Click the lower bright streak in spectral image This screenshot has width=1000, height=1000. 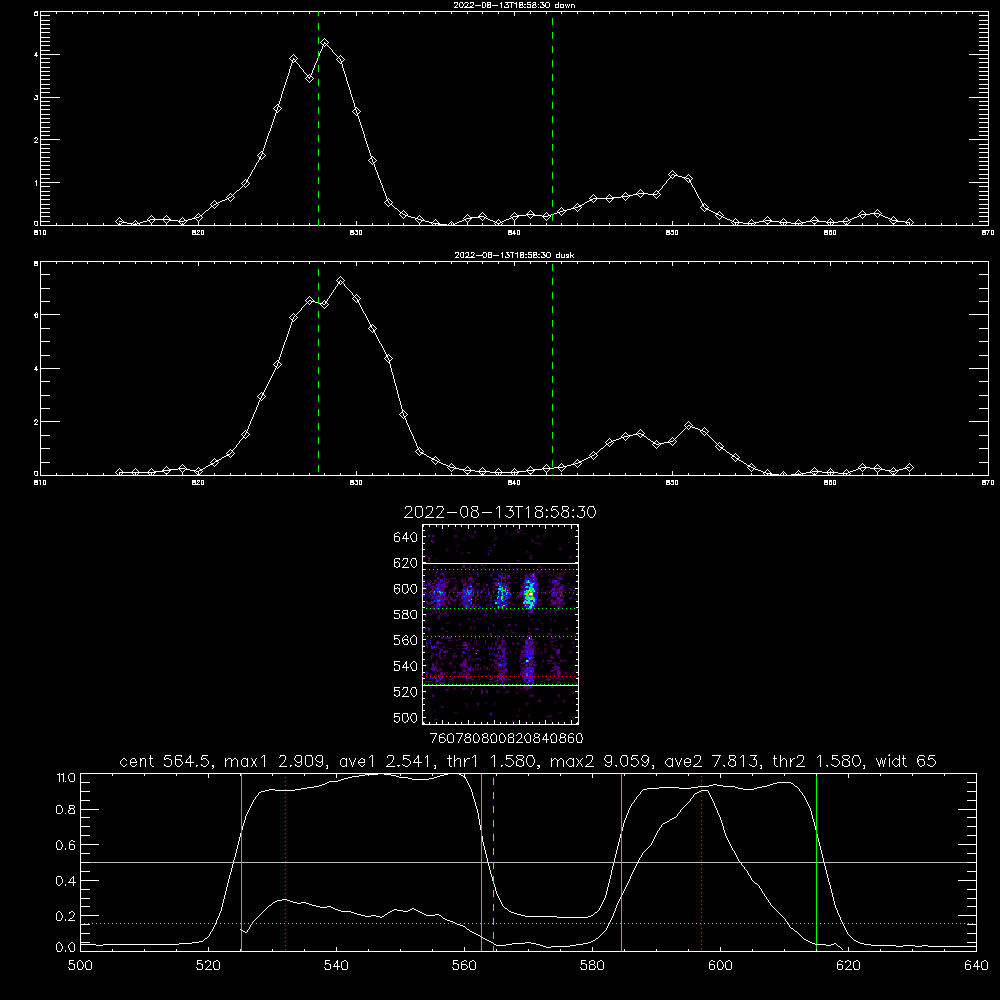tap(528, 661)
